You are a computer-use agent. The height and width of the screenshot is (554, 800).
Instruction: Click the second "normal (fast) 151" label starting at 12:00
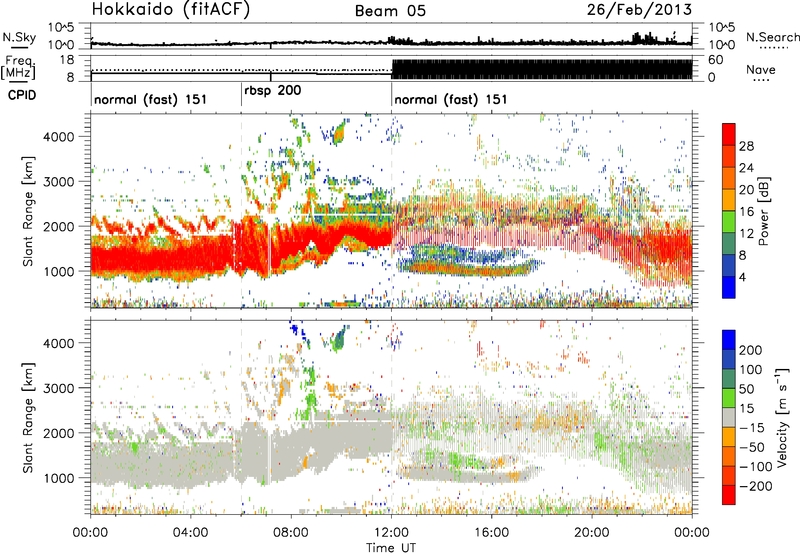451,99
